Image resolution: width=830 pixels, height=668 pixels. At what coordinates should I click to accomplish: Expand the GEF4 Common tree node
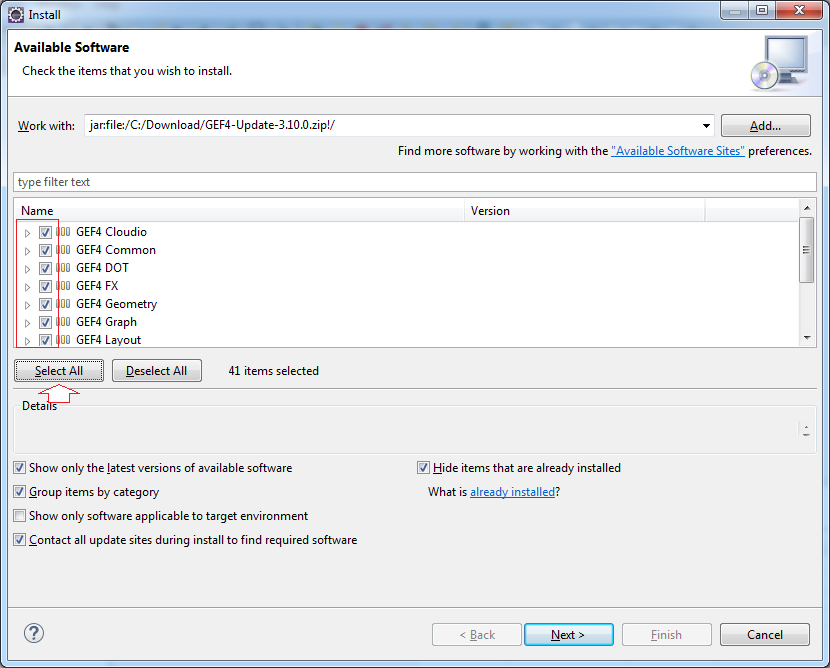coord(28,251)
